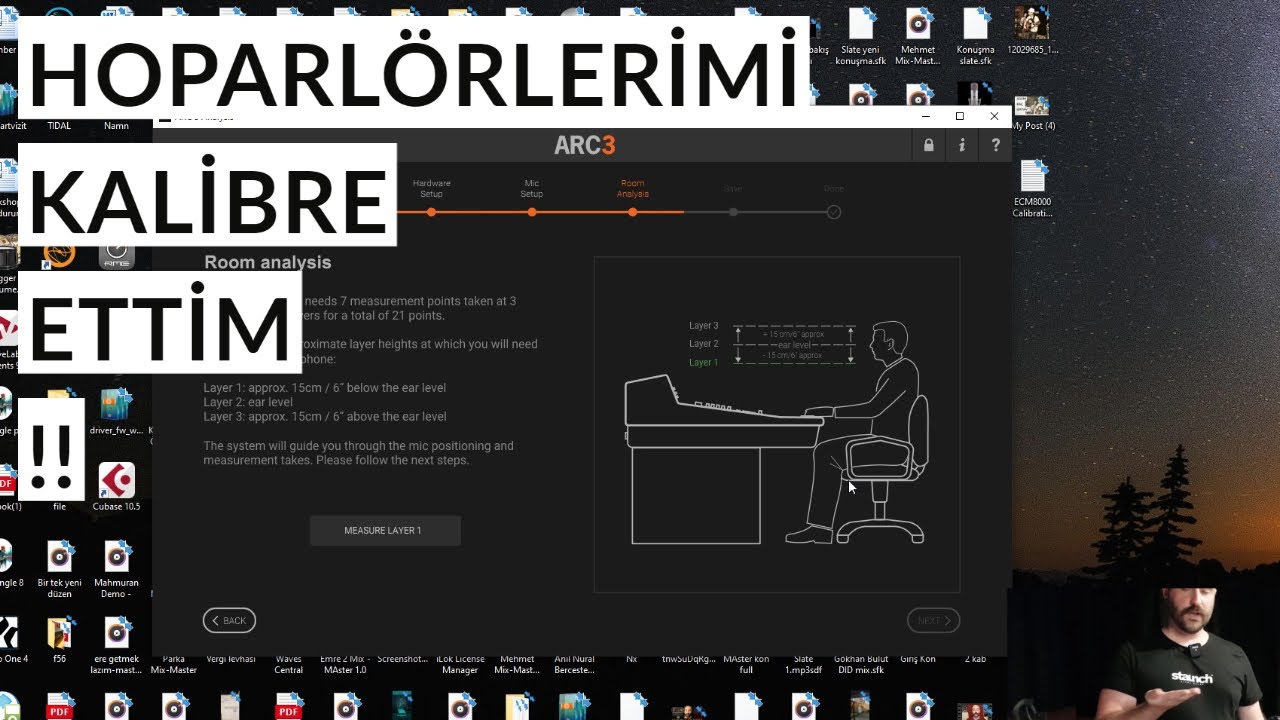Viewport: 1280px width, 720px height.
Task: Click the MAster kon full label
Action: (x=745, y=664)
